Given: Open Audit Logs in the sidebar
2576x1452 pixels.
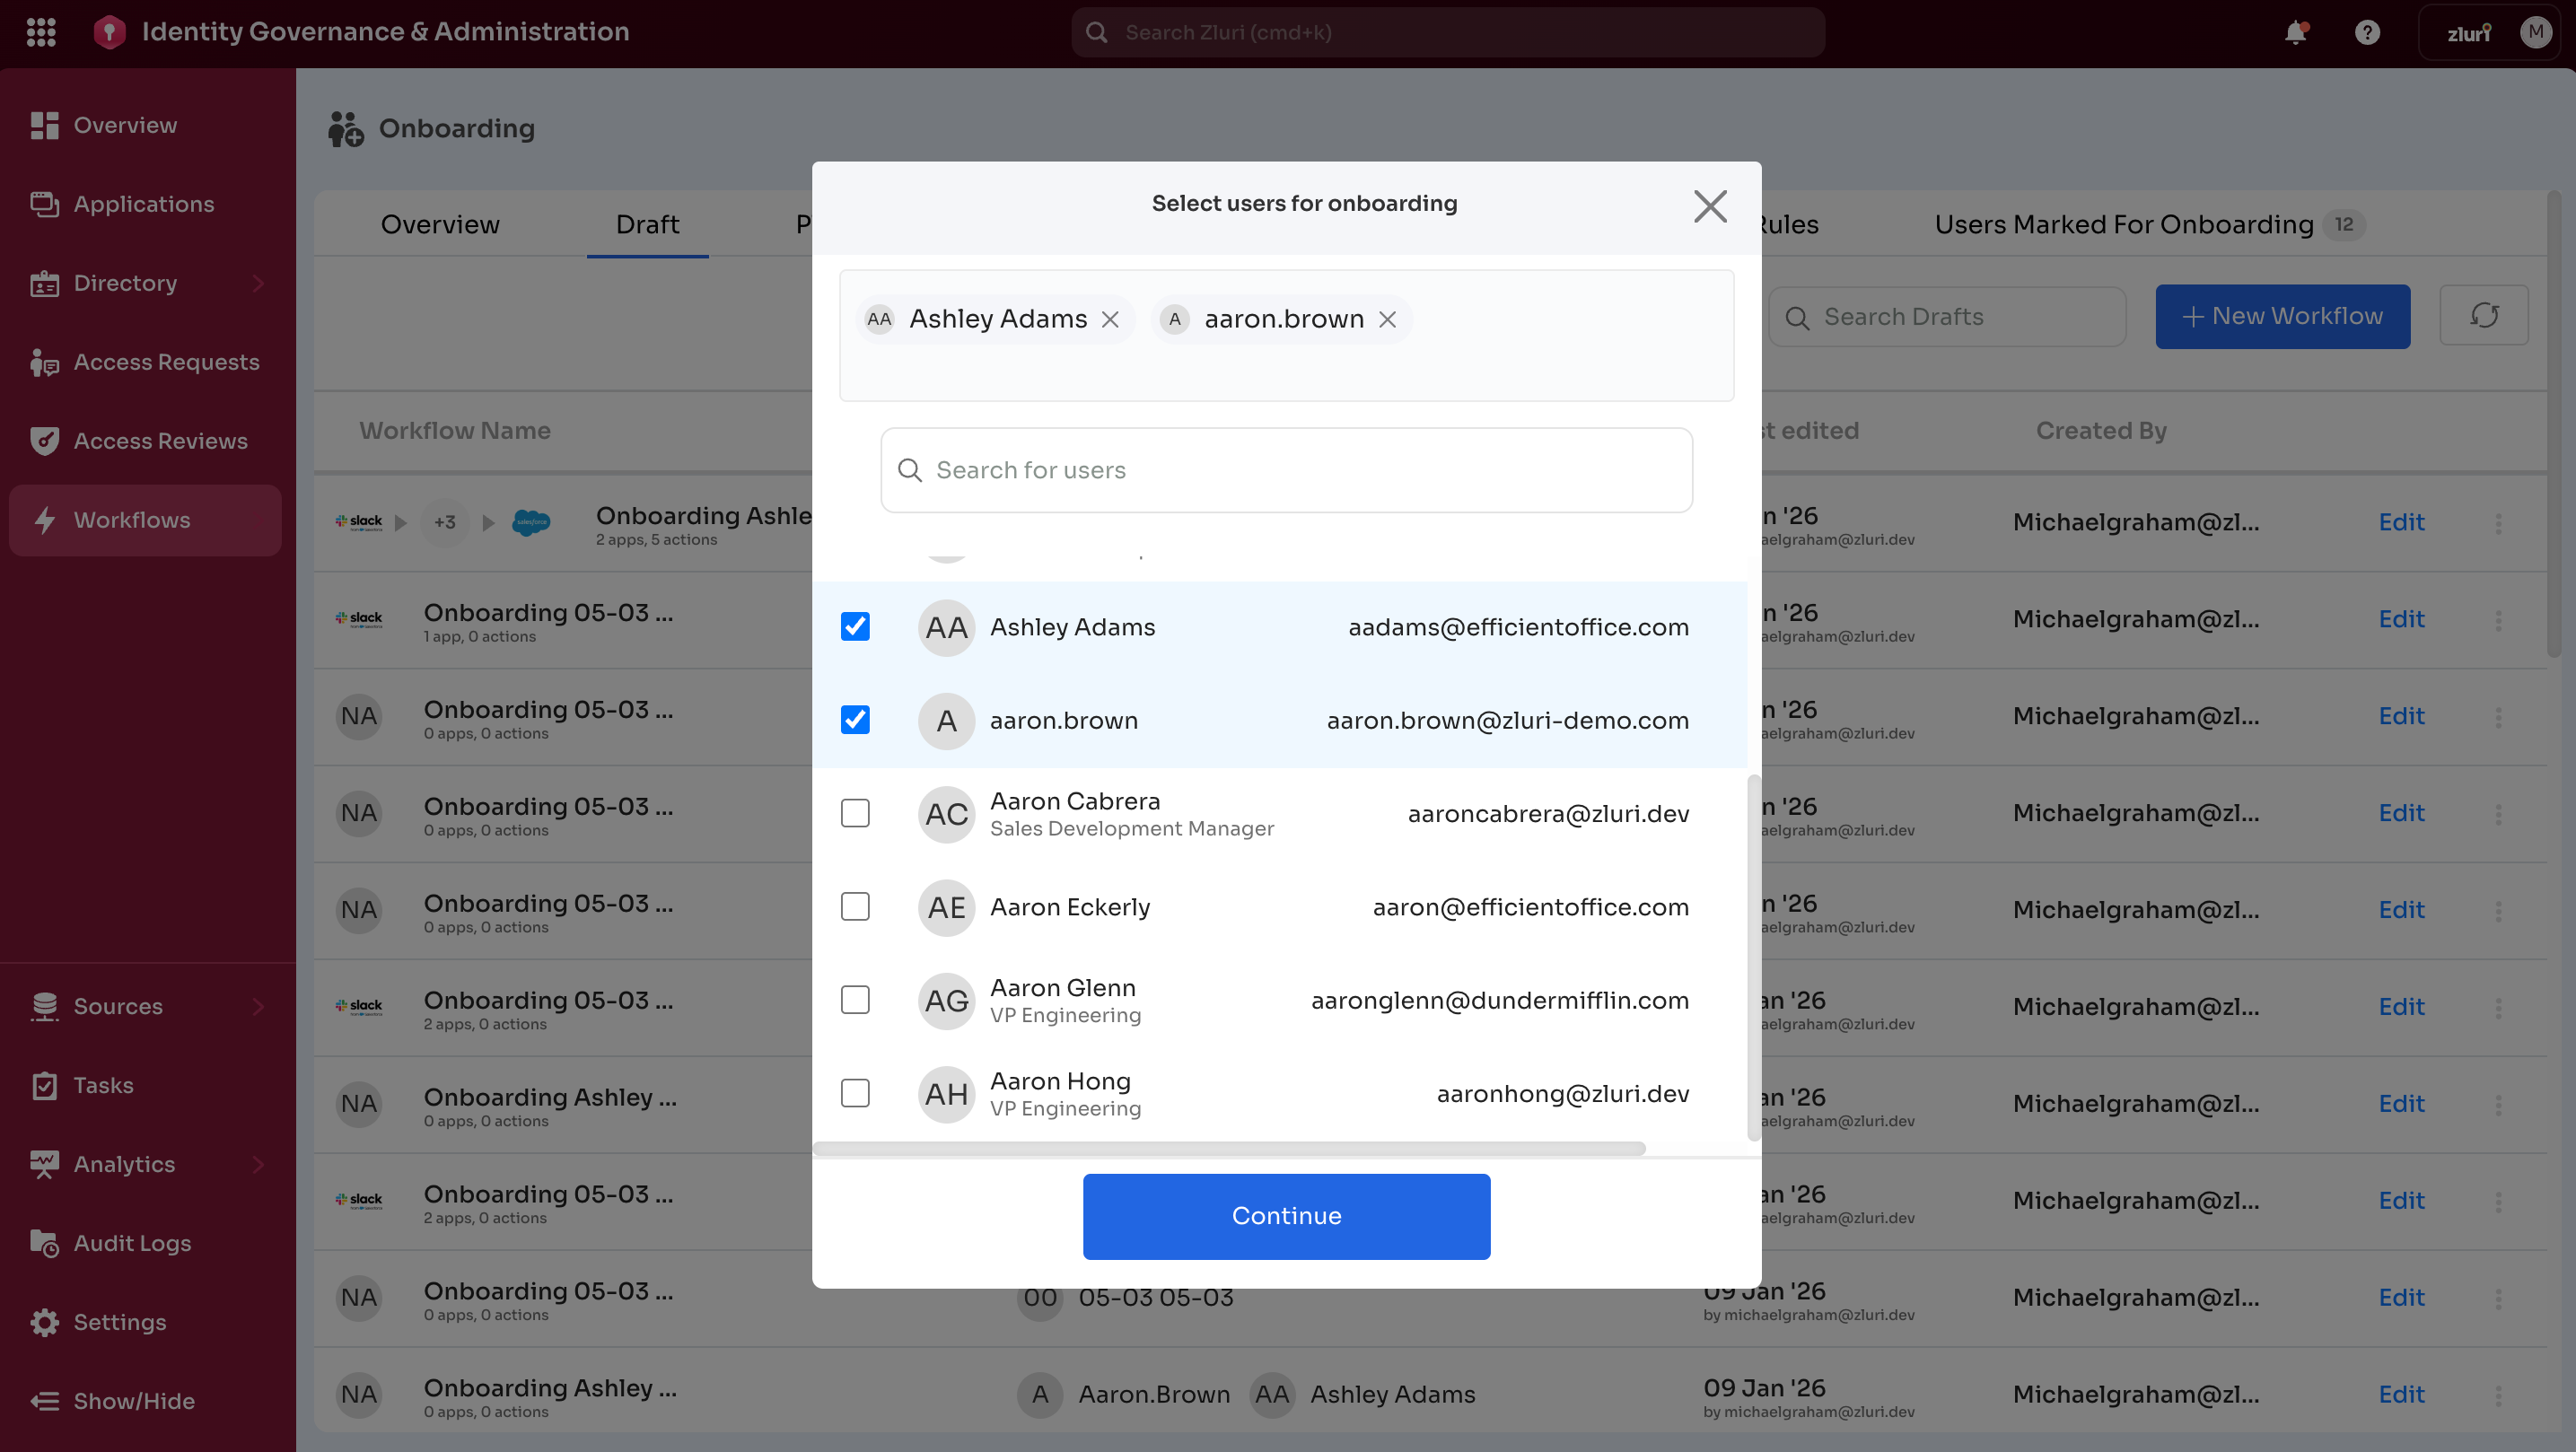Looking at the screenshot, I should [132, 1243].
